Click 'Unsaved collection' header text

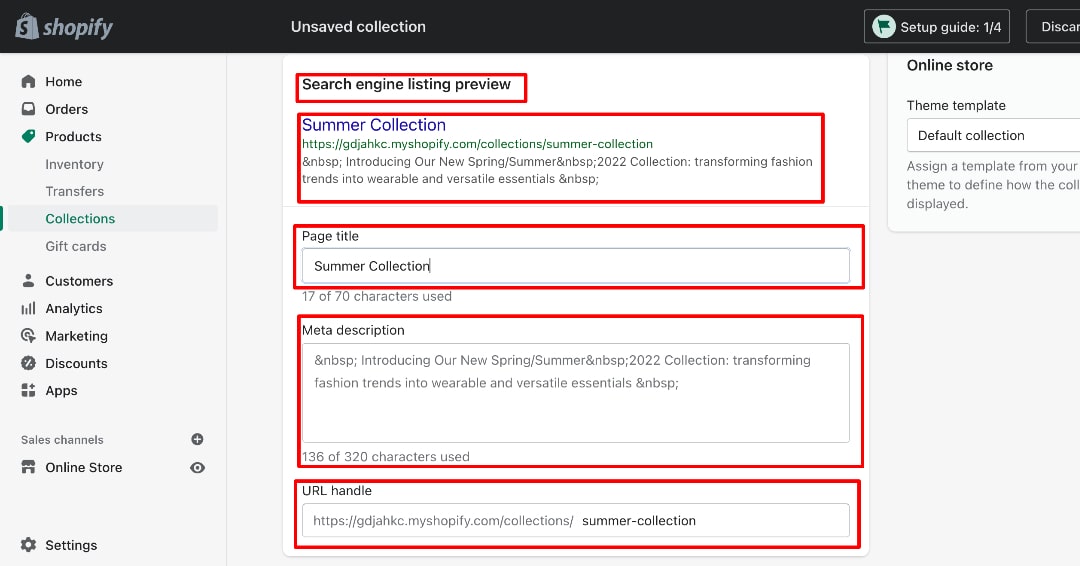tap(358, 27)
